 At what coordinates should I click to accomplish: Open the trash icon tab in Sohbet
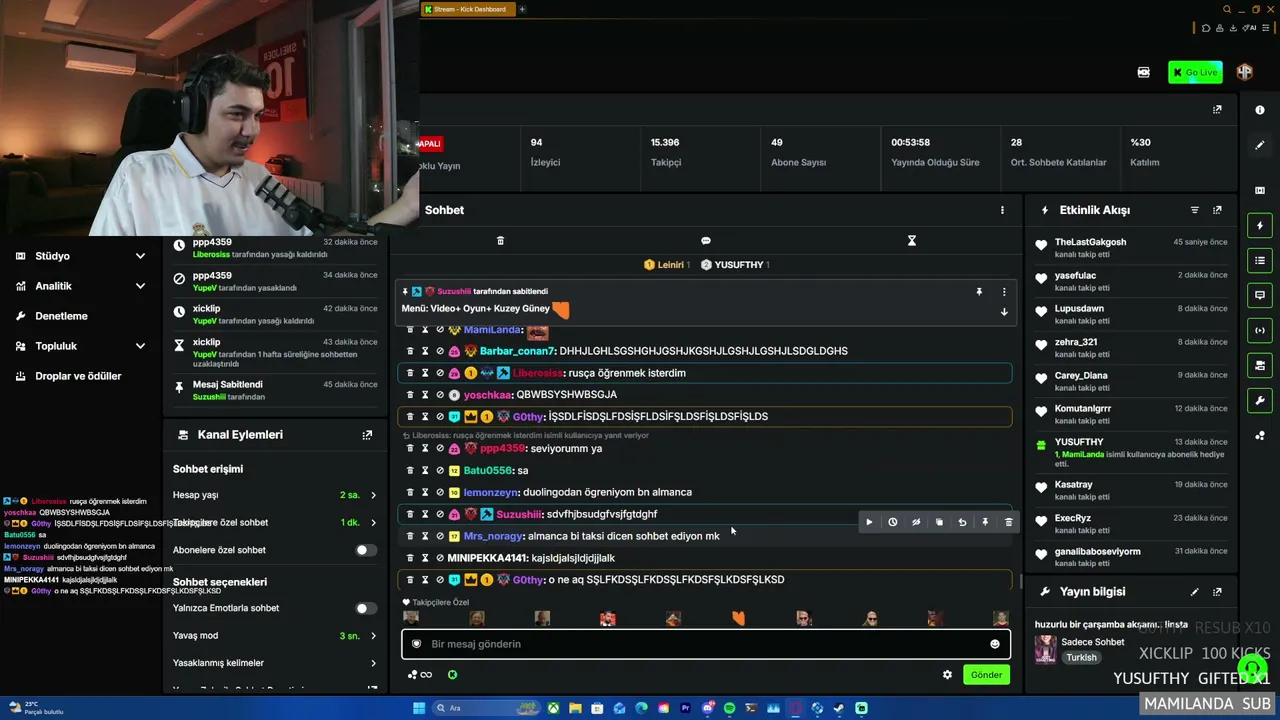pyautogui.click(x=500, y=241)
